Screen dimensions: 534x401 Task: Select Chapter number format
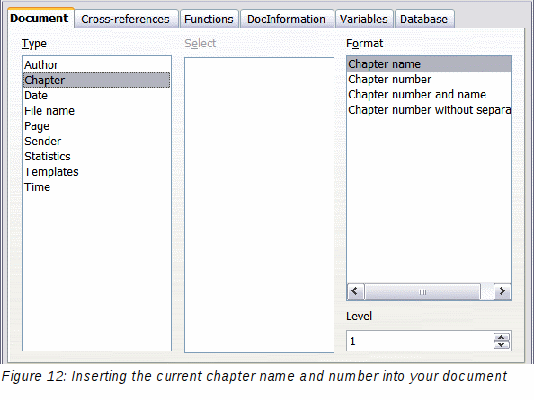(x=429, y=79)
